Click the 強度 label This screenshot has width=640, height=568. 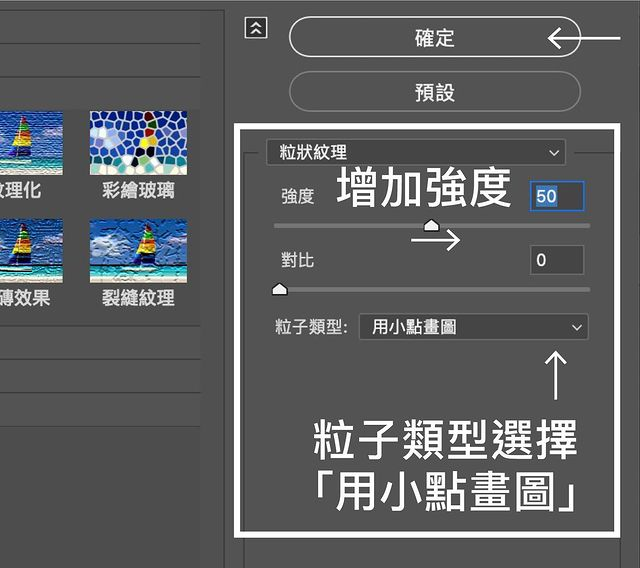pyautogui.click(x=298, y=196)
